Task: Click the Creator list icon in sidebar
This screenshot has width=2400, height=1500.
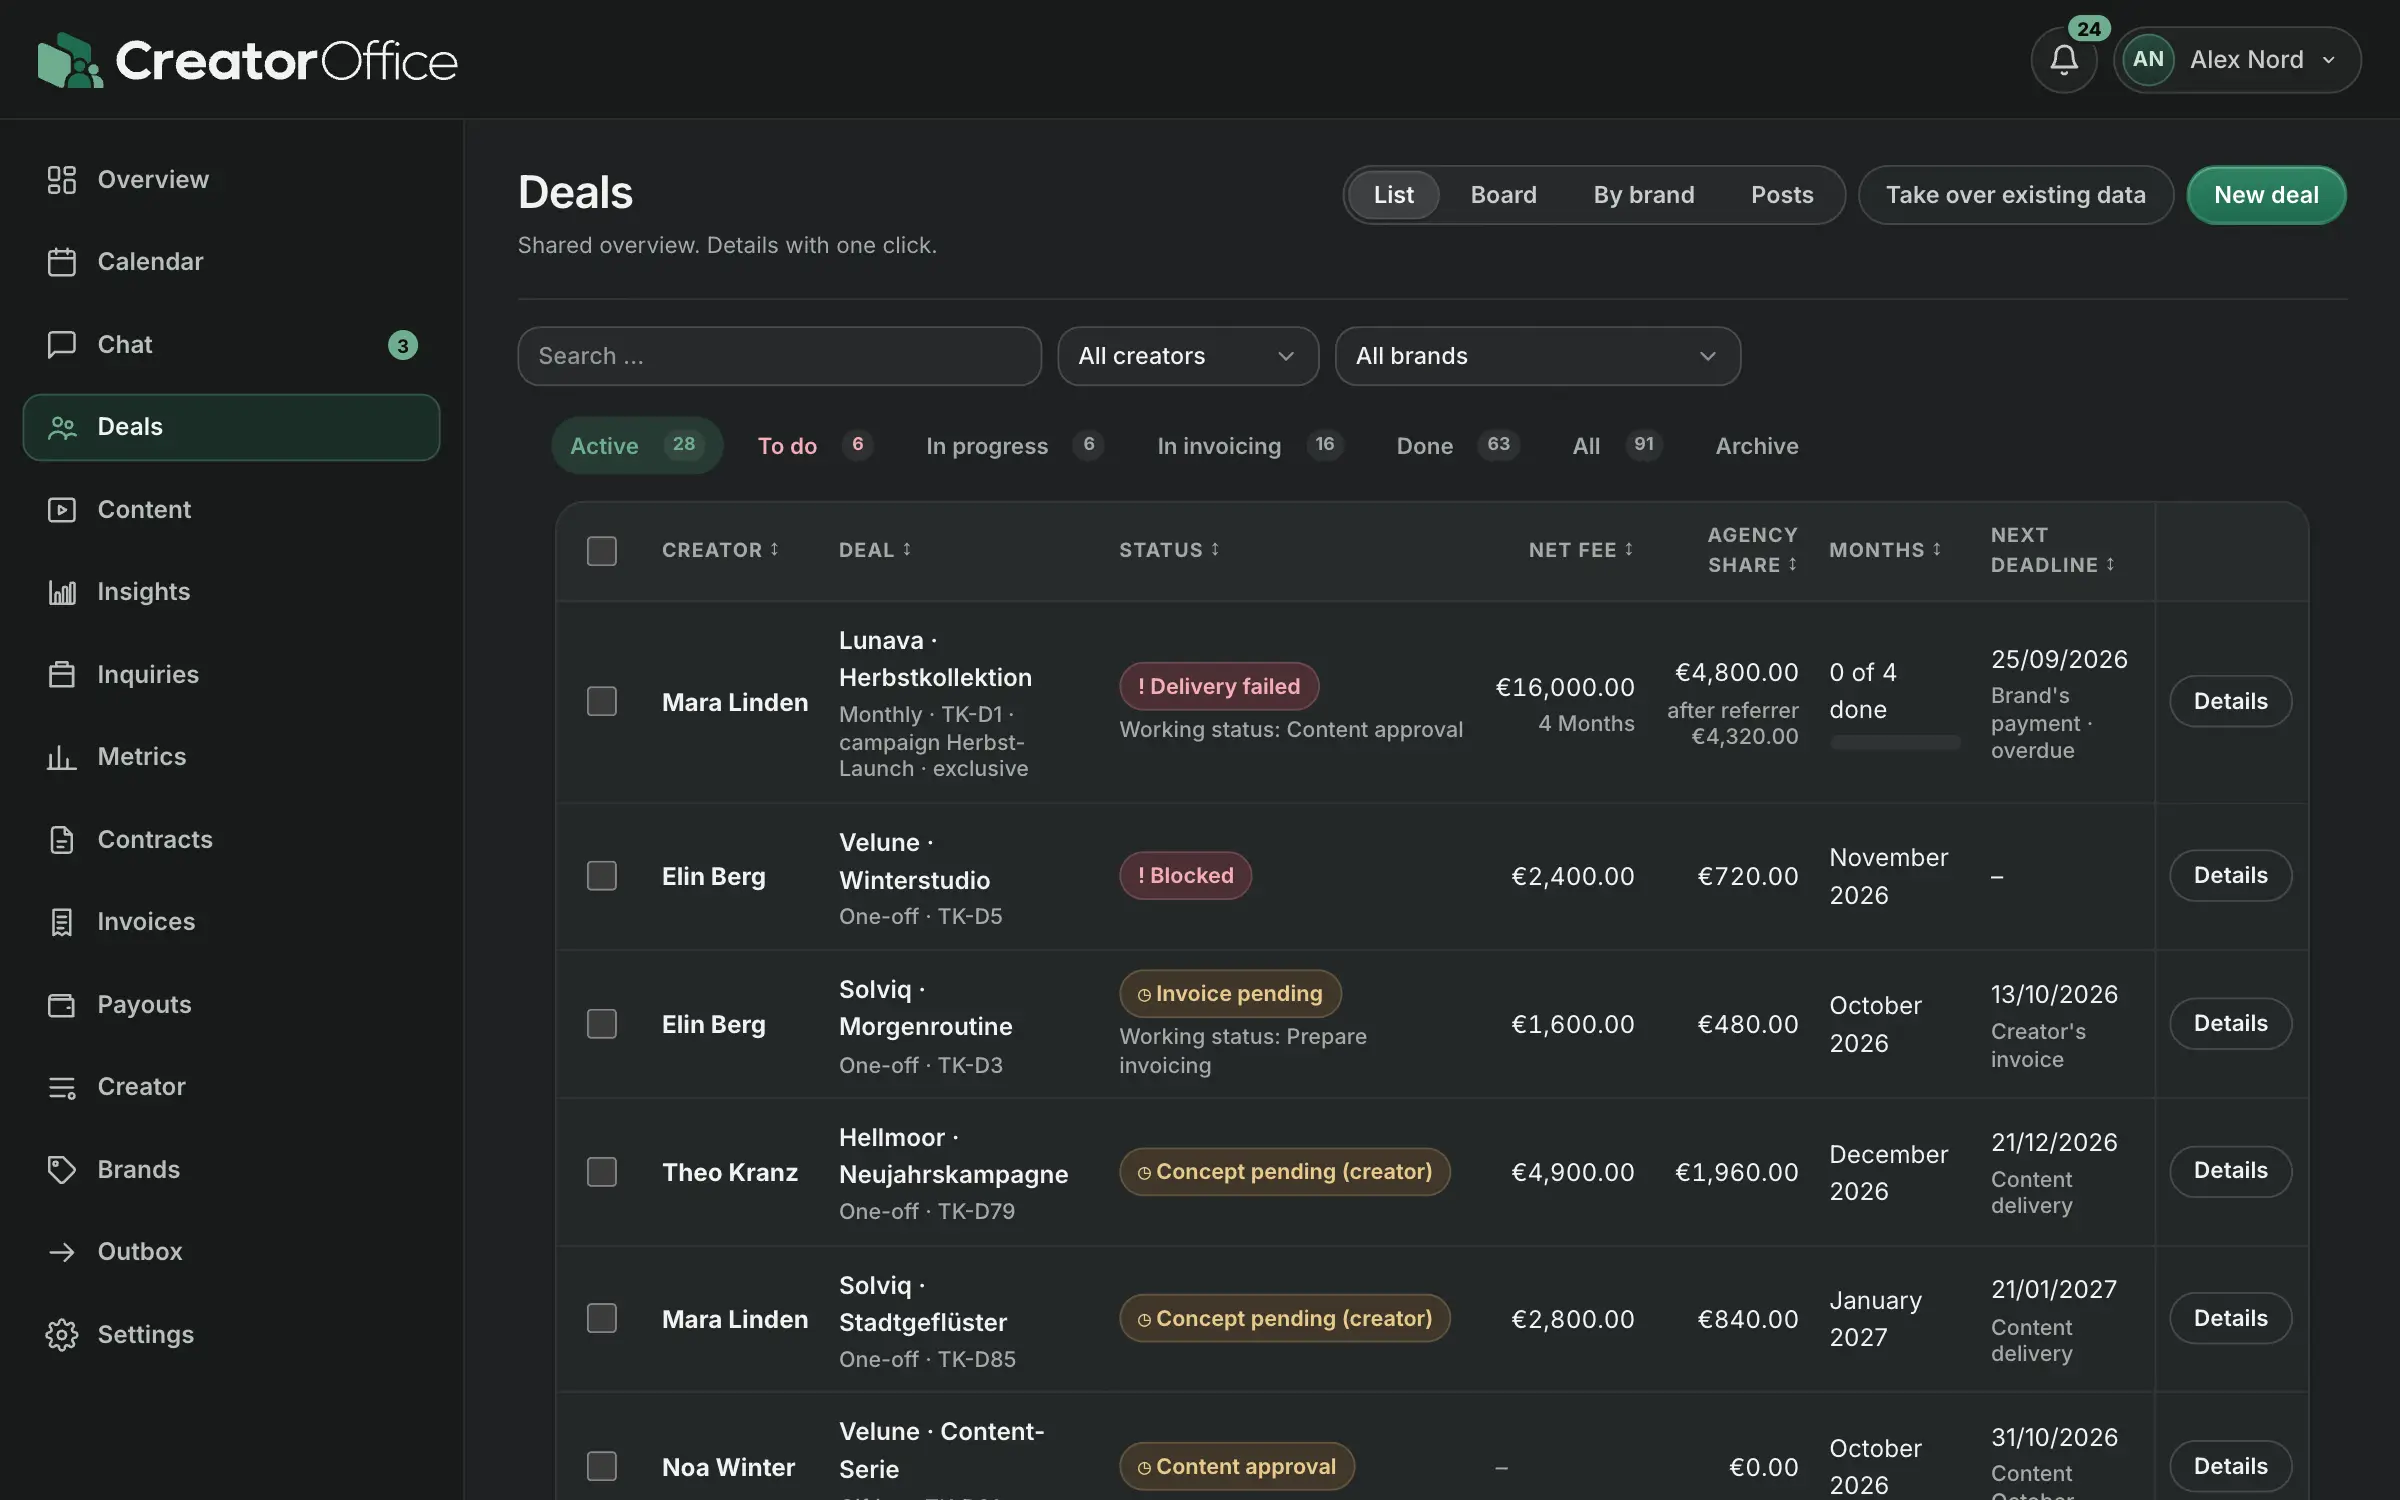Action: coord(62,1087)
